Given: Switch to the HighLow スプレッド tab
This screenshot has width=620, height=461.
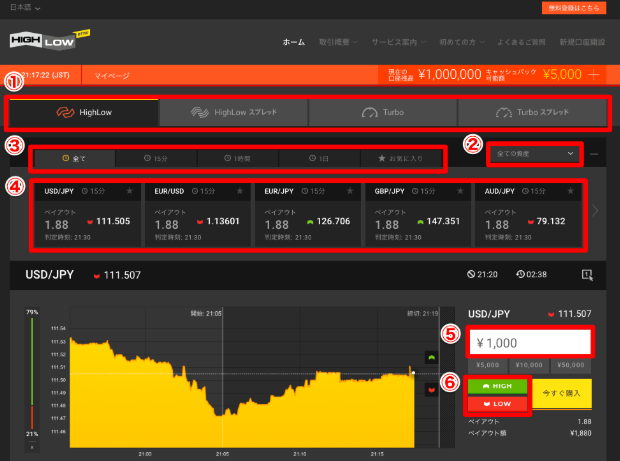Looking at the screenshot, I should pyautogui.click(x=234, y=112).
